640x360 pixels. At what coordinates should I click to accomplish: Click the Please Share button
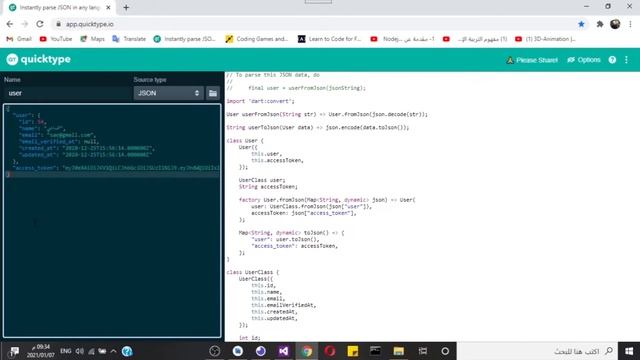point(532,60)
